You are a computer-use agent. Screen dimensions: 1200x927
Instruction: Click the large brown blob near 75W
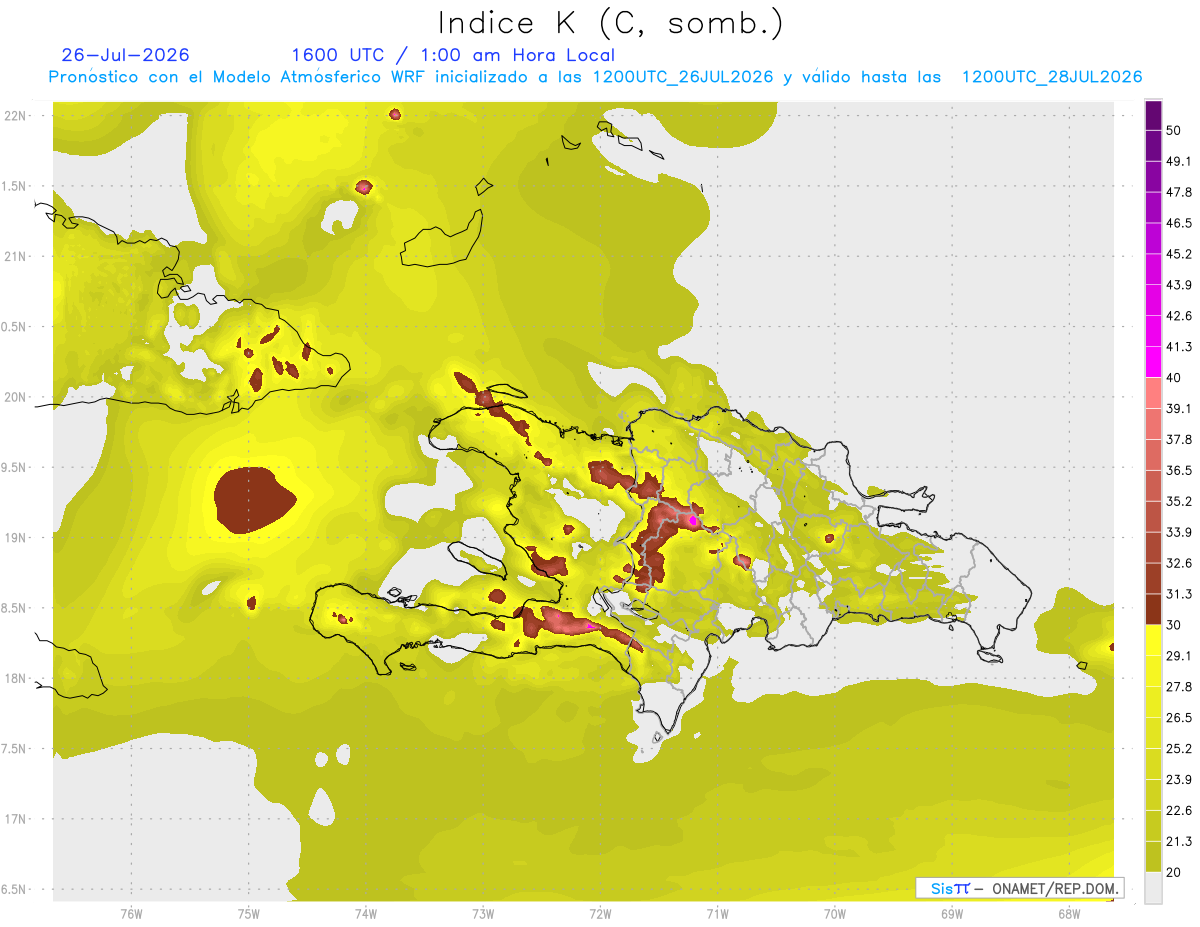(x=254, y=498)
